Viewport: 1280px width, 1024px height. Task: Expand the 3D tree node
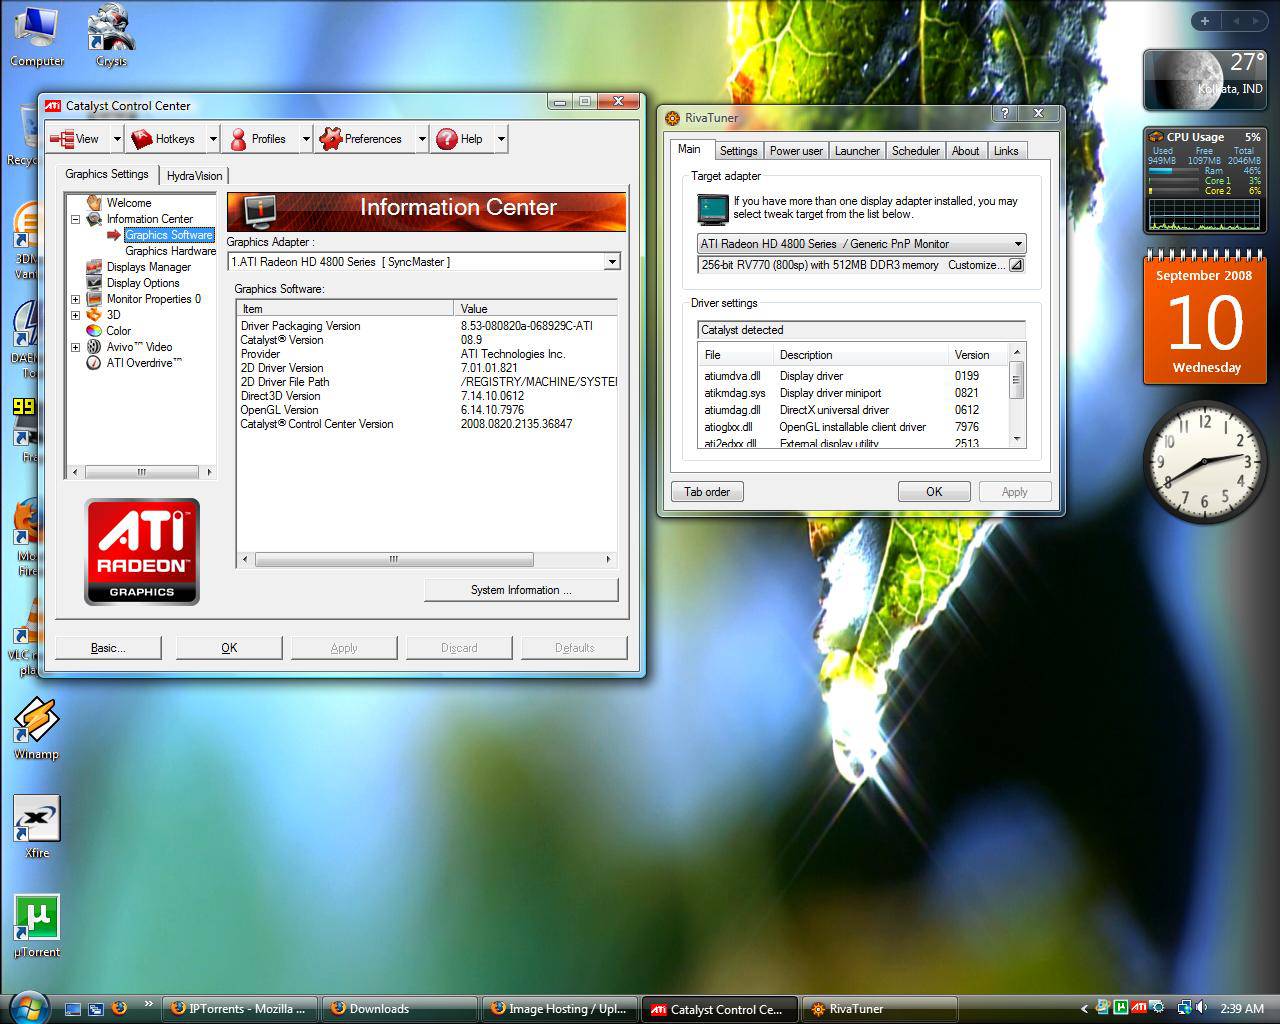coord(75,315)
